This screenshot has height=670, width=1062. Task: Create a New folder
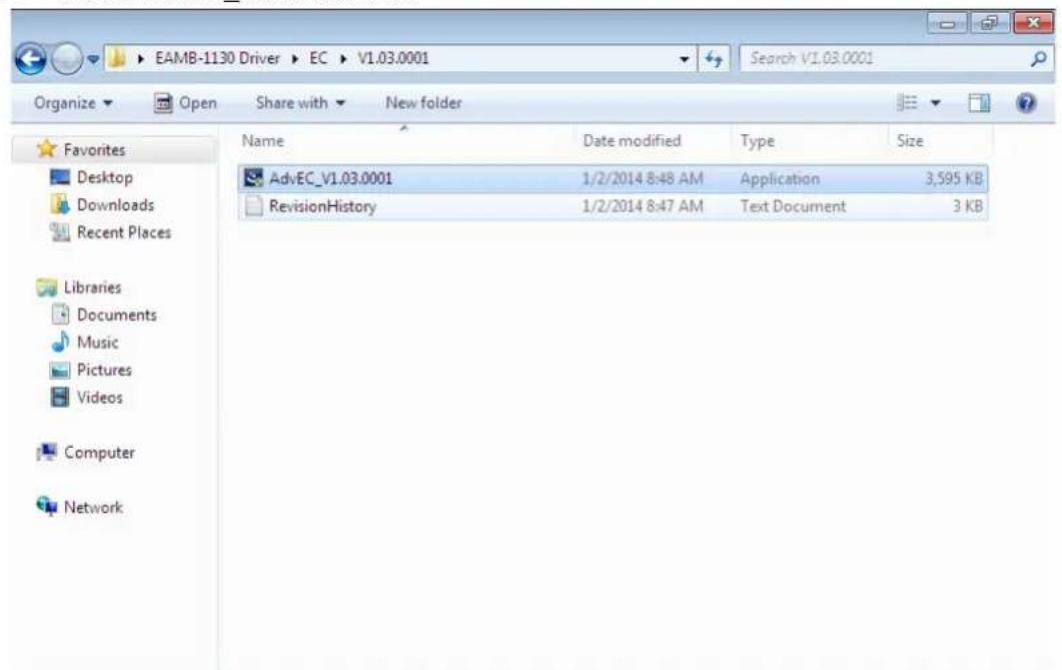coord(423,103)
